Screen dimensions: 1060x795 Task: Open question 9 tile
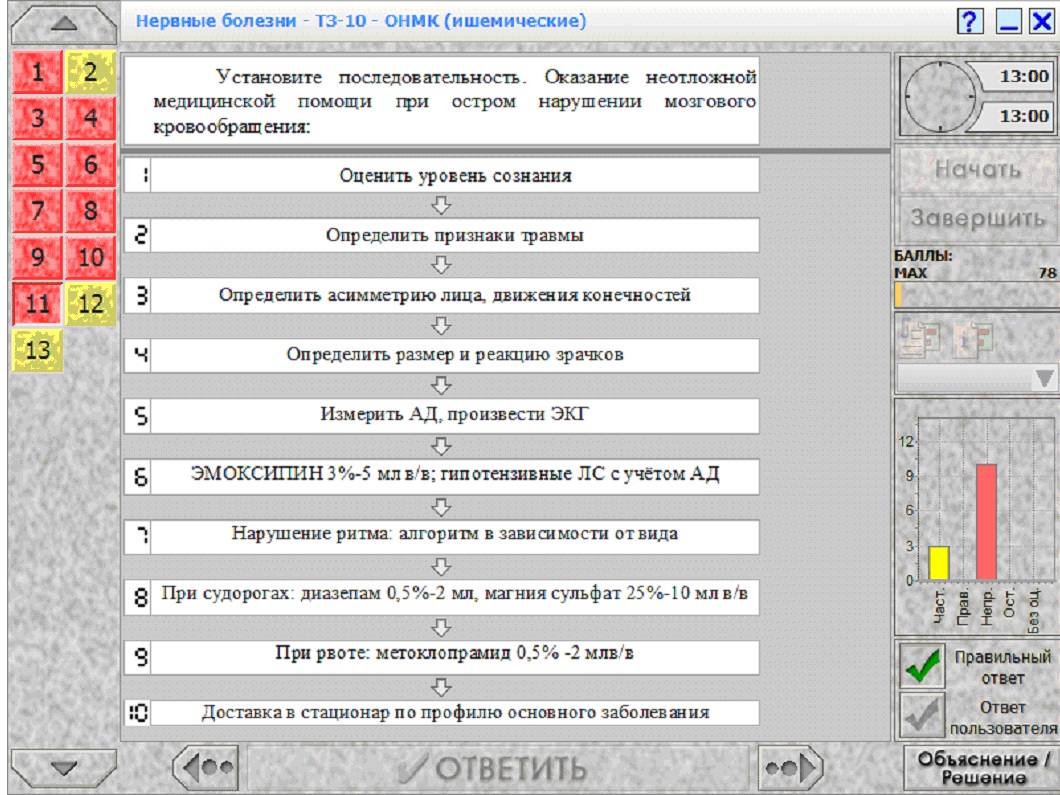pos(38,258)
